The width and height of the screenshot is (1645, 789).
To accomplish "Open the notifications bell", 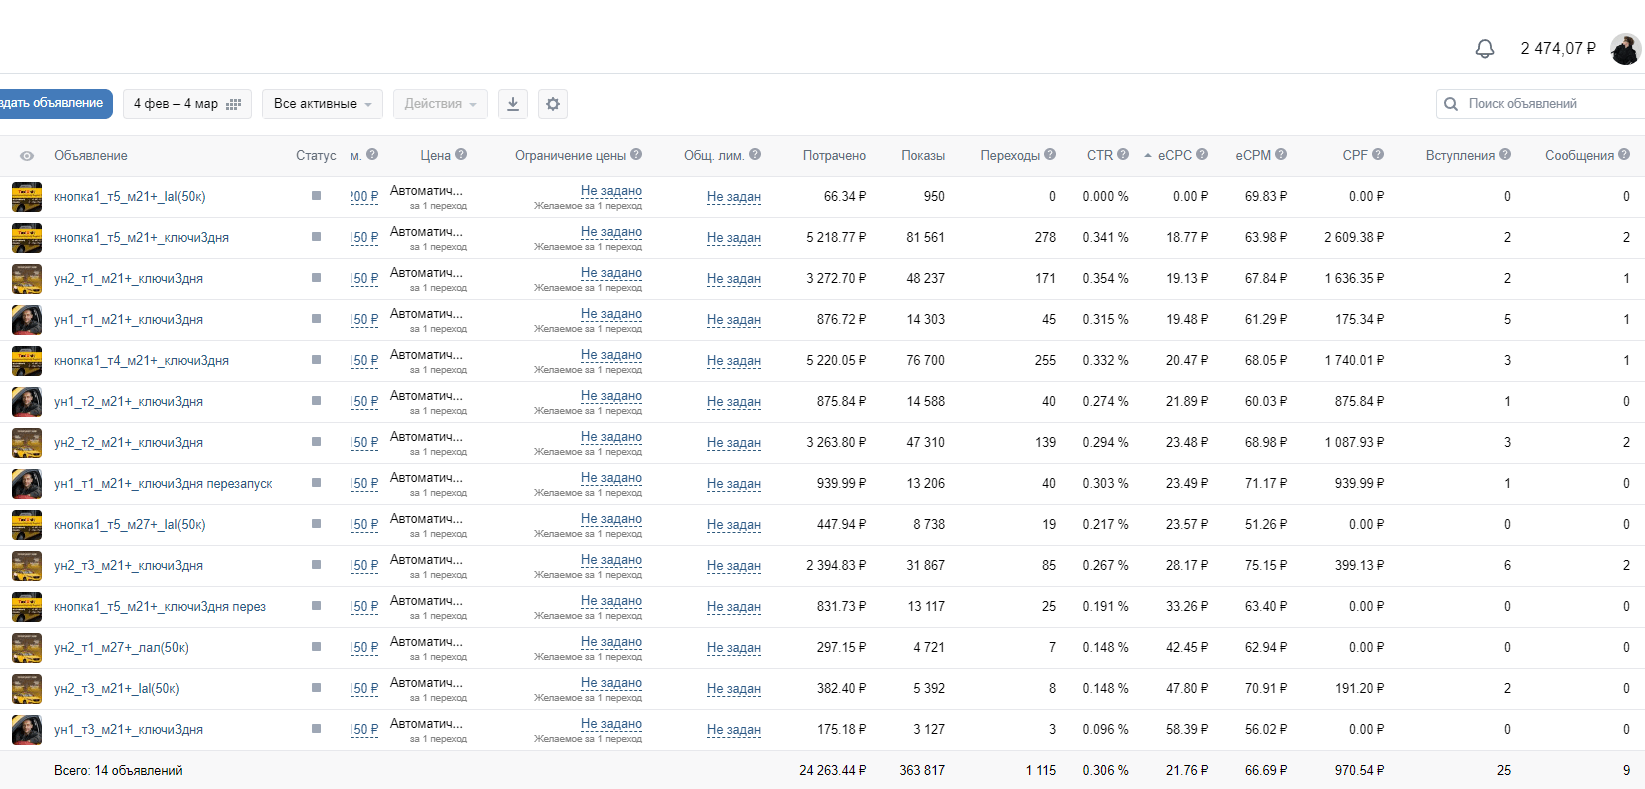I will coord(1485,49).
